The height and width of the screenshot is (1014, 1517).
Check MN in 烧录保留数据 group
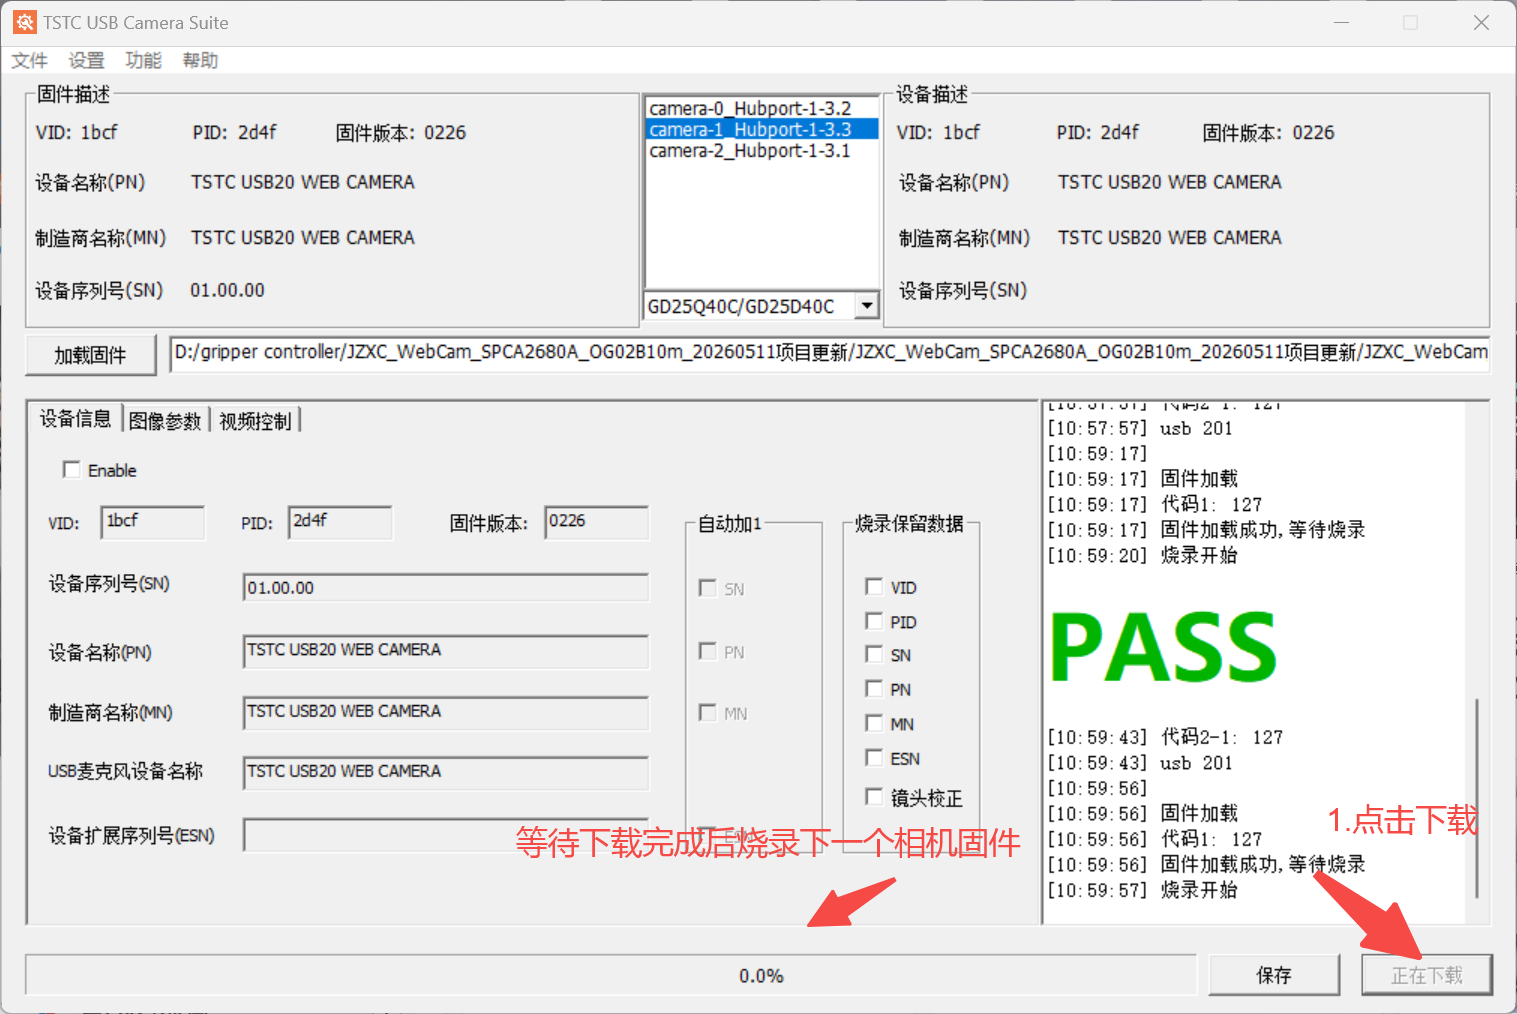click(874, 722)
